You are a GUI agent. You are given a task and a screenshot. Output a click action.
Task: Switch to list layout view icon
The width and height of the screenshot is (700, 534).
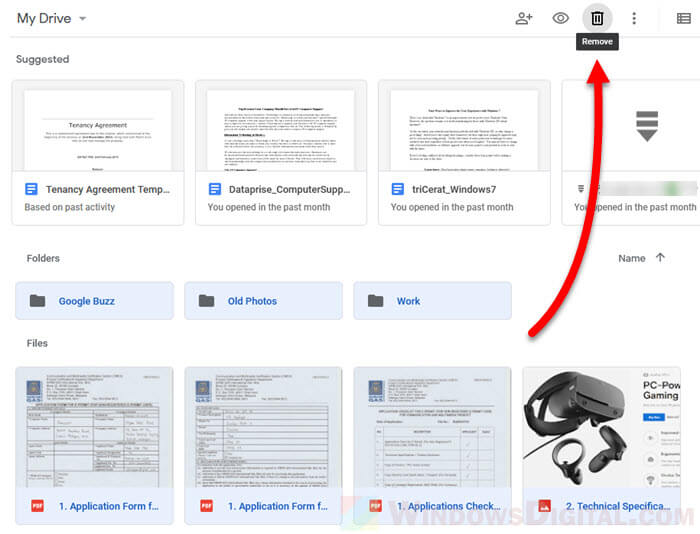click(683, 18)
